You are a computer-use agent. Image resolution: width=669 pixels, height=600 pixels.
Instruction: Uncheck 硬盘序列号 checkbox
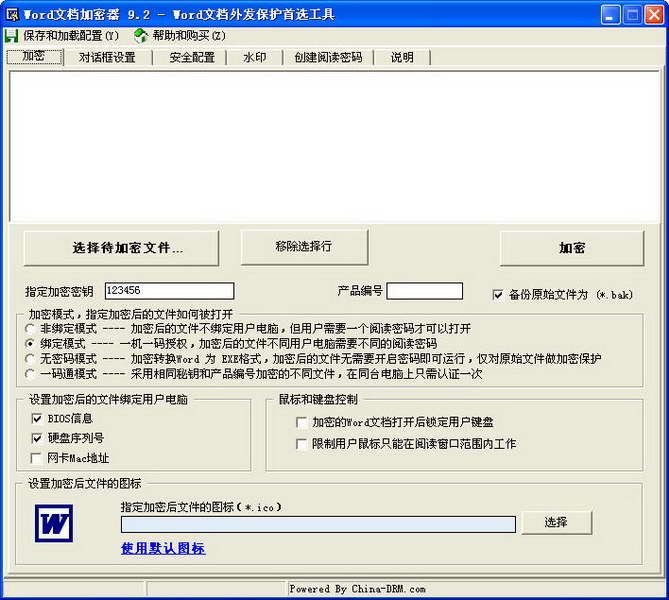click(x=37, y=438)
